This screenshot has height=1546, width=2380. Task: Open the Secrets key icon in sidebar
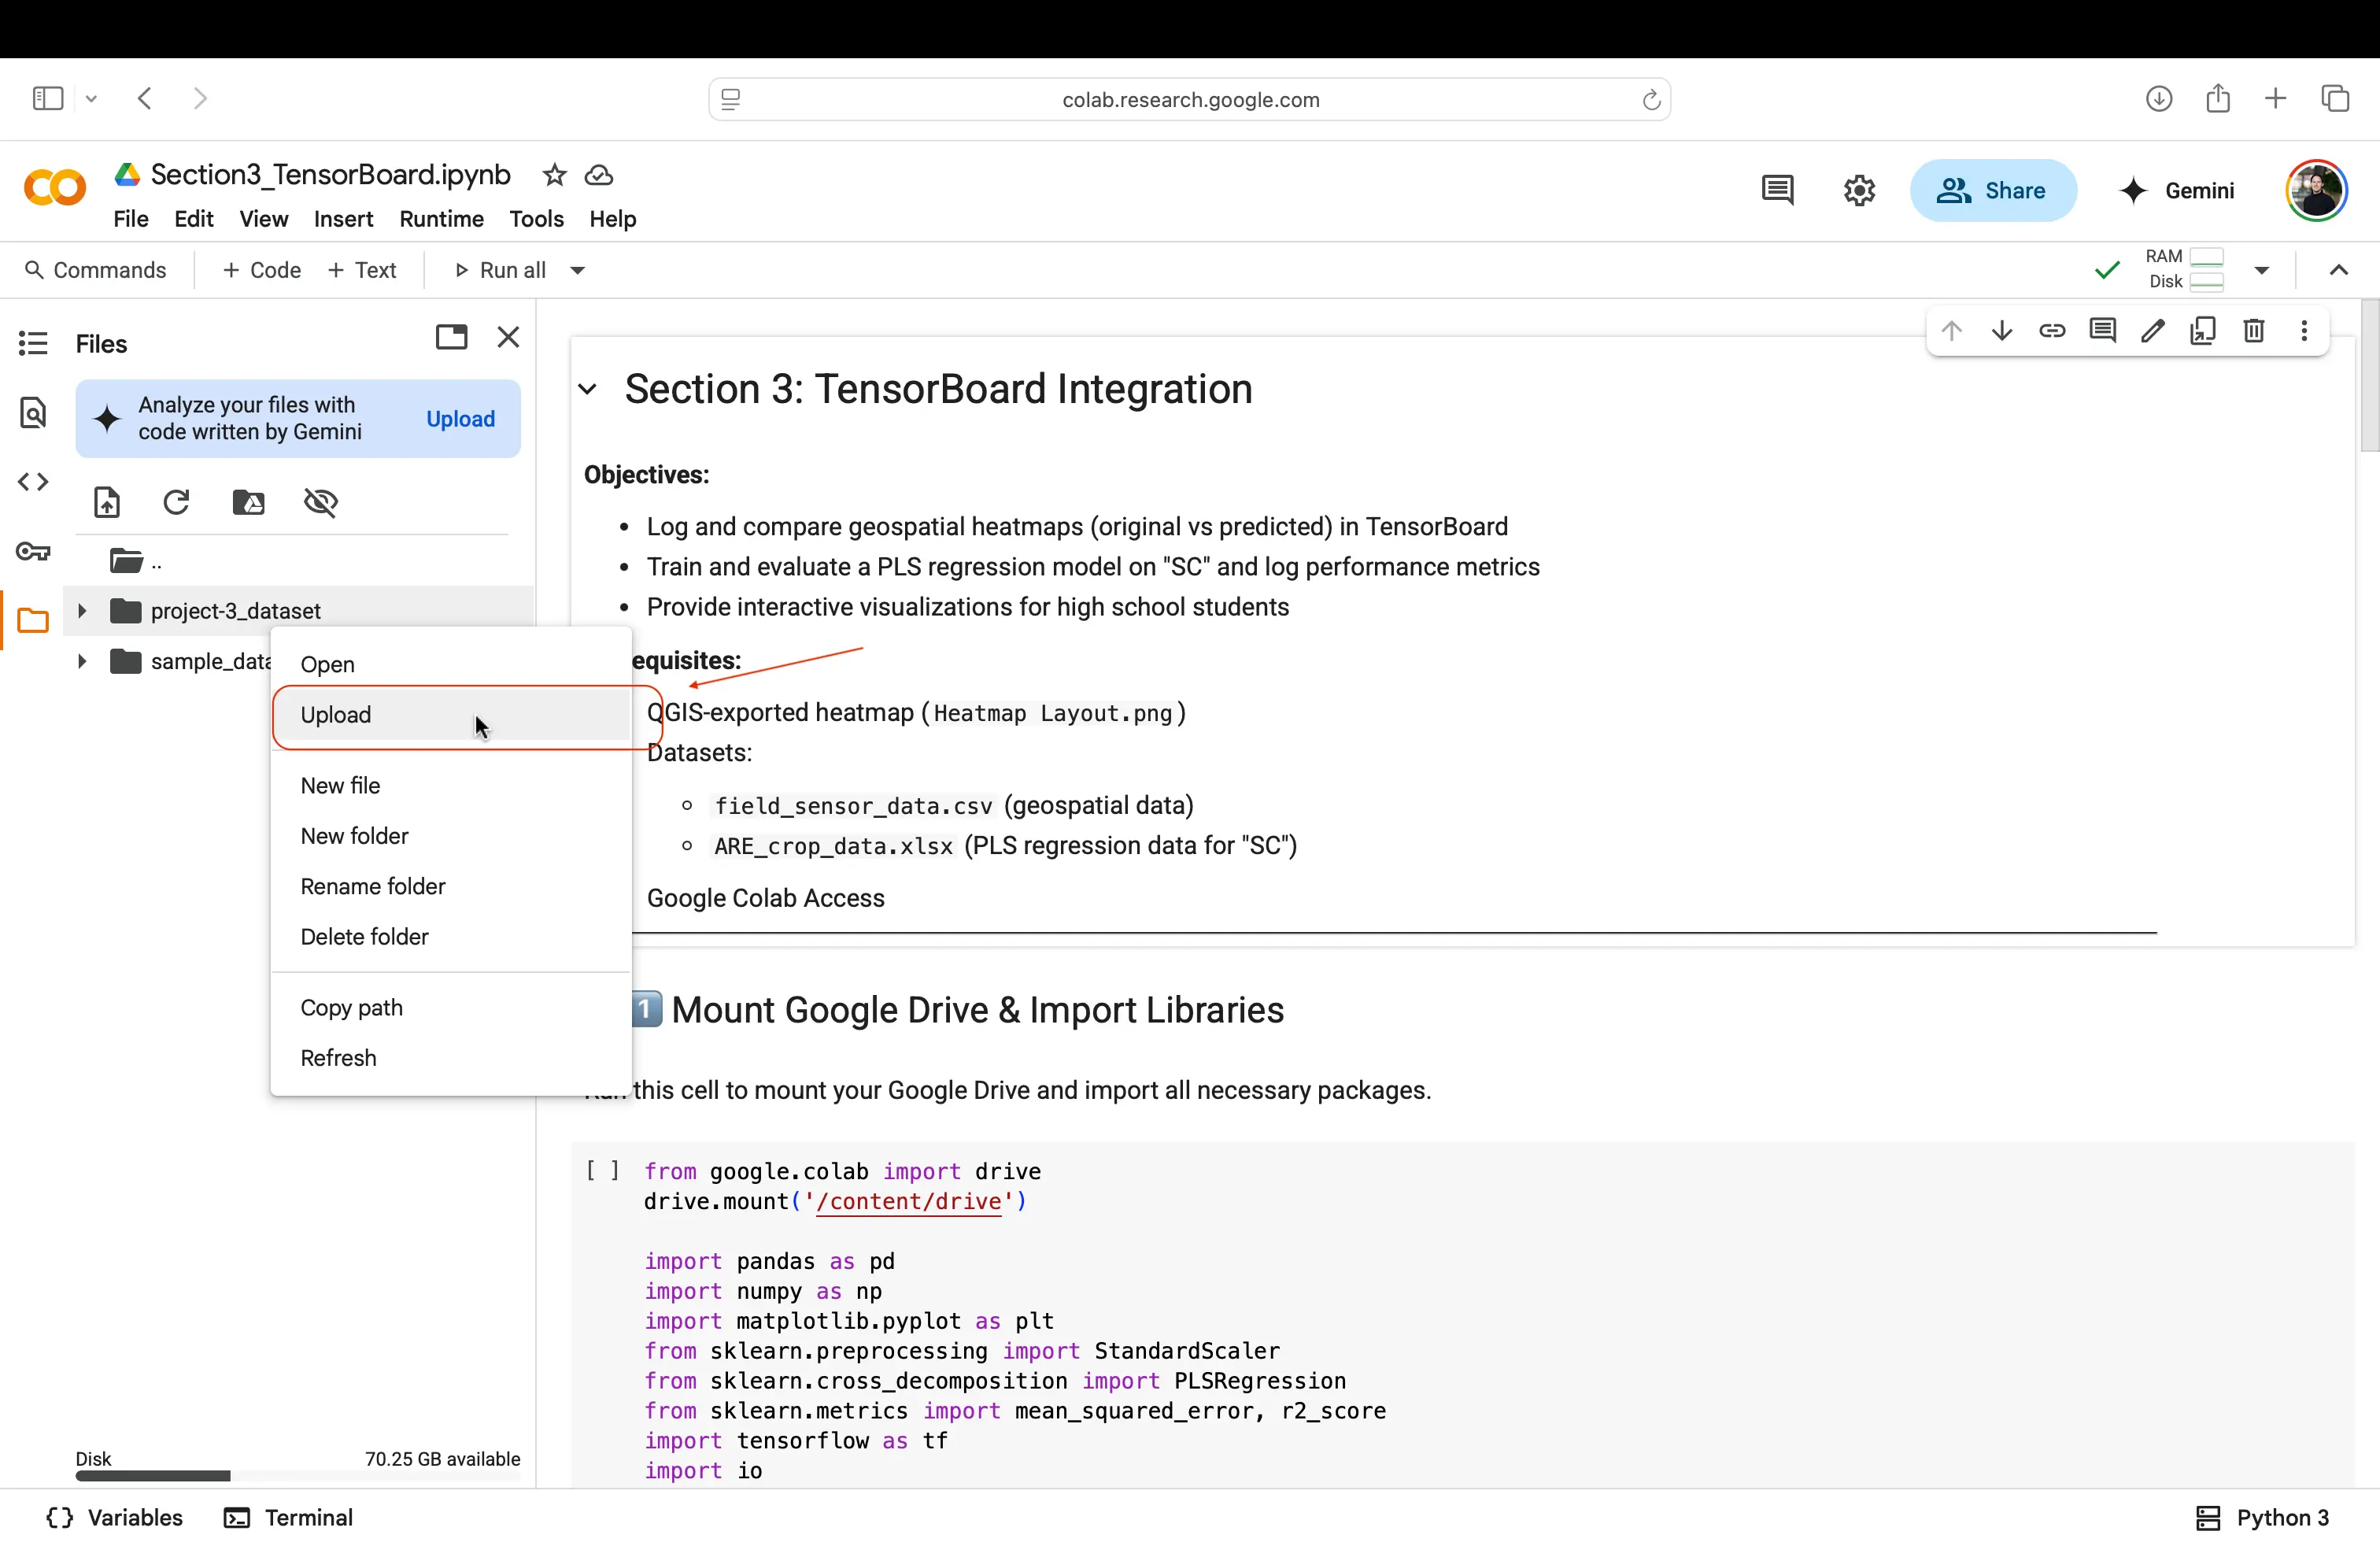click(x=33, y=551)
